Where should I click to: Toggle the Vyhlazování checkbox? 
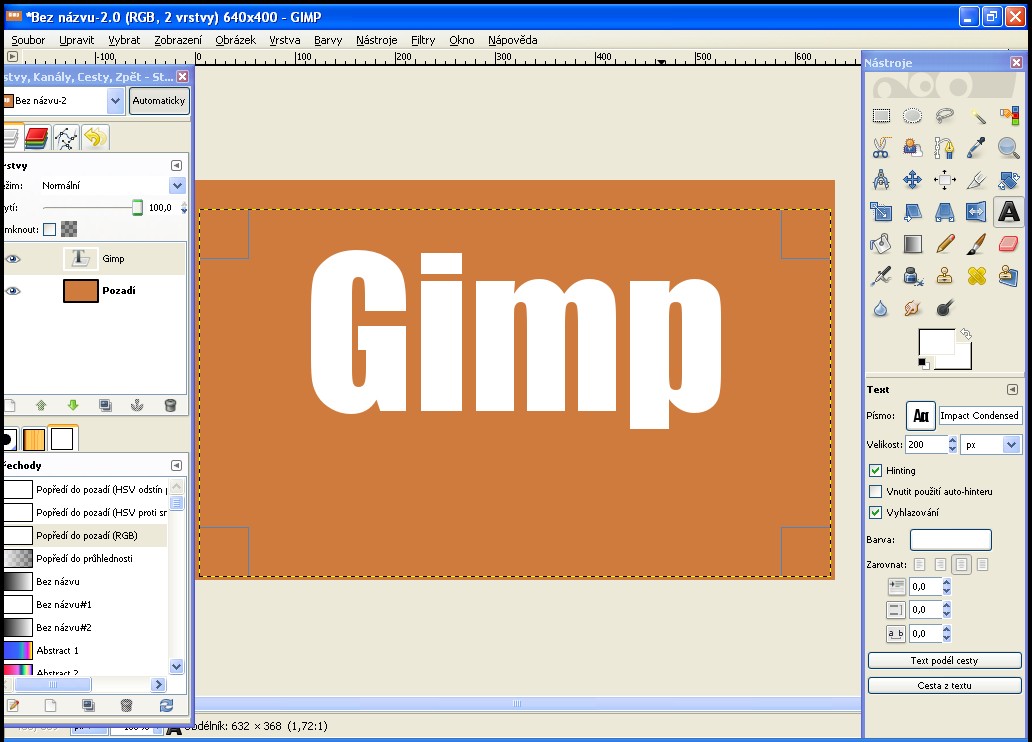point(875,512)
